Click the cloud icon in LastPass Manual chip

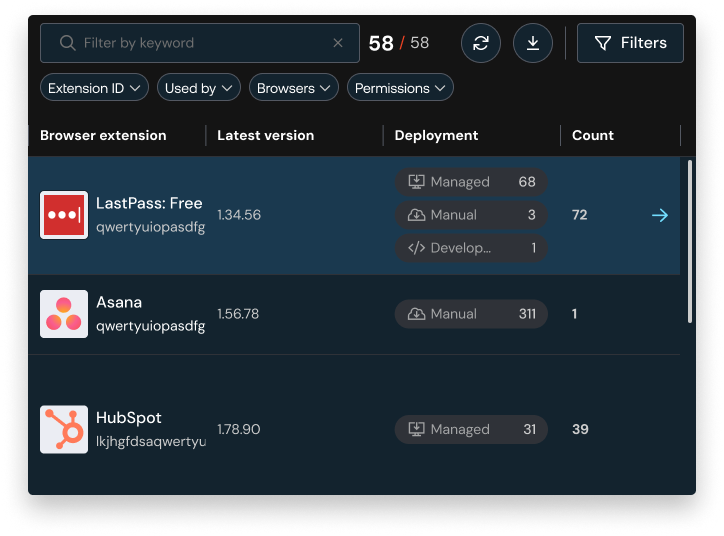tap(416, 215)
